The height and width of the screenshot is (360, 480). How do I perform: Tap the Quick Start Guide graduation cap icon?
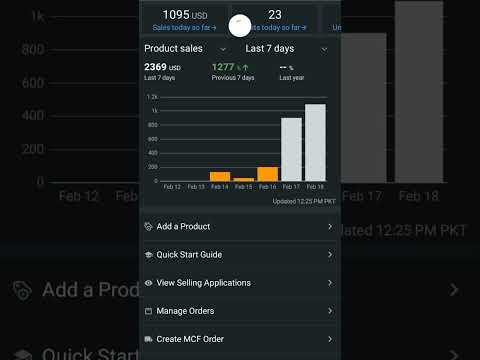coord(148,255)
